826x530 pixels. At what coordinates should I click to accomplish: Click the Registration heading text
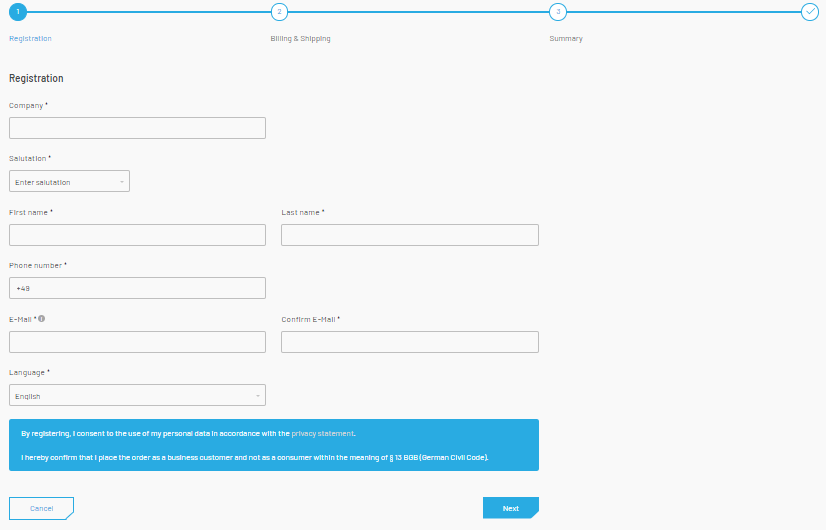click(x=36, y=78)
